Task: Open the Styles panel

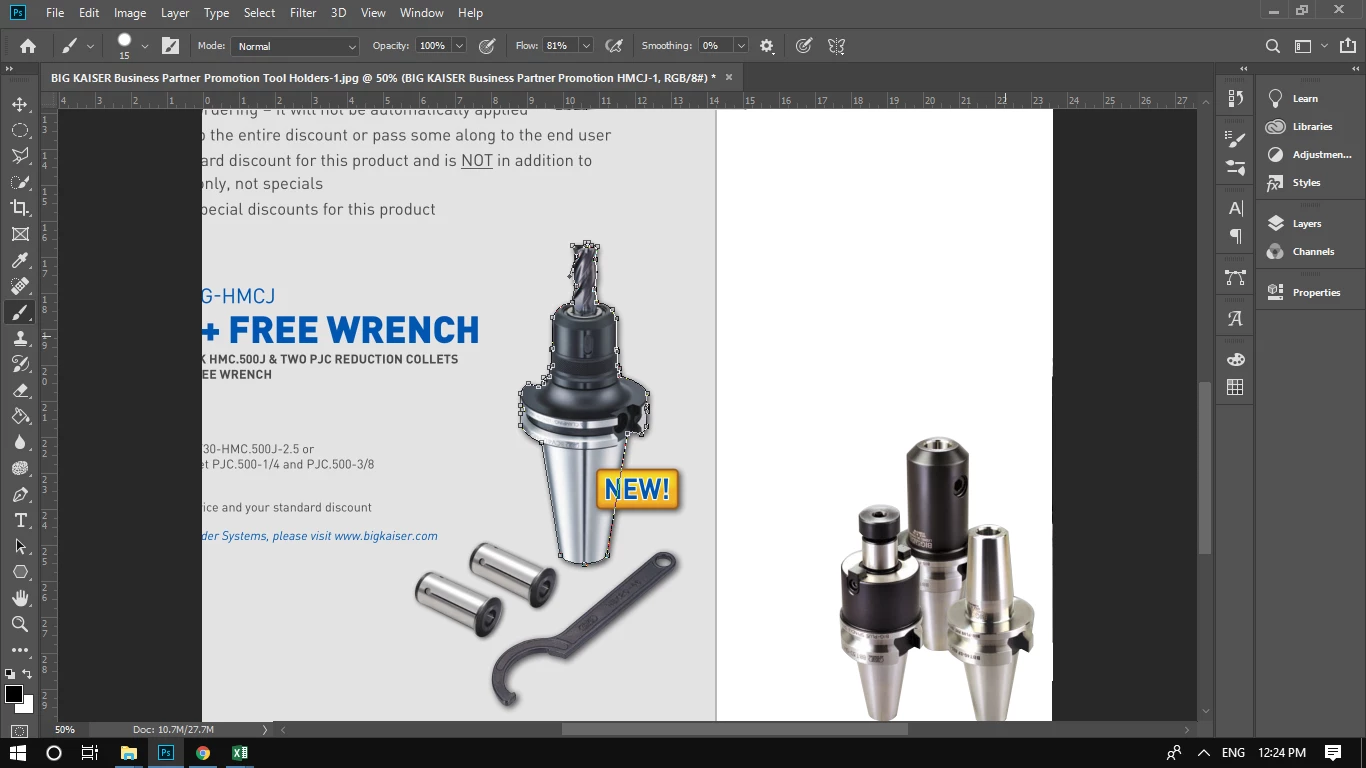Action: 1306,183
